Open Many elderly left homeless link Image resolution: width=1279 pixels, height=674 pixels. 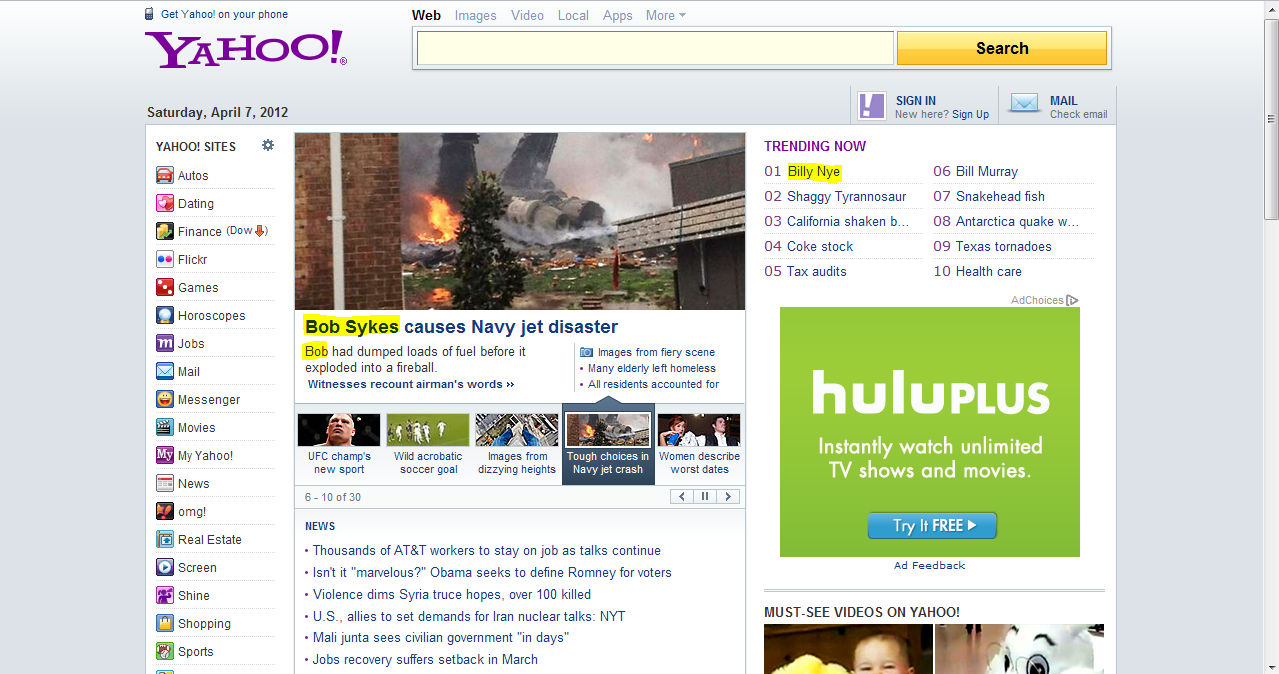652,368
